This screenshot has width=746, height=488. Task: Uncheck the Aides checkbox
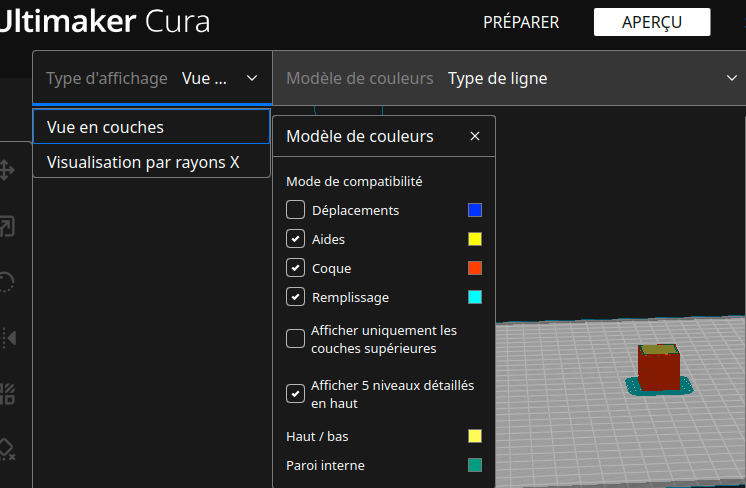(x=295, y=239)
